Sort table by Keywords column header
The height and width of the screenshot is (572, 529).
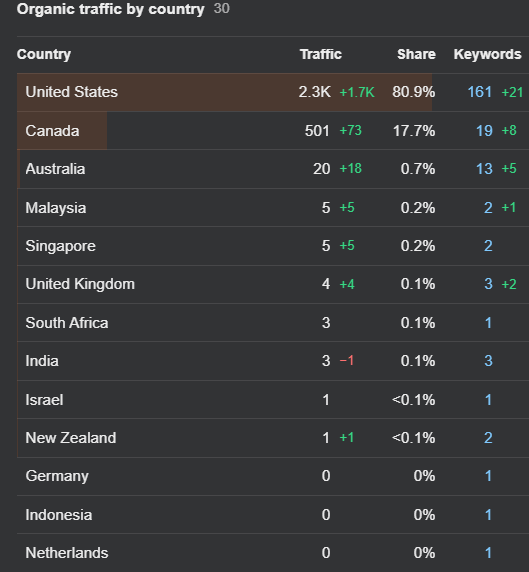click(x=487, y=54)
